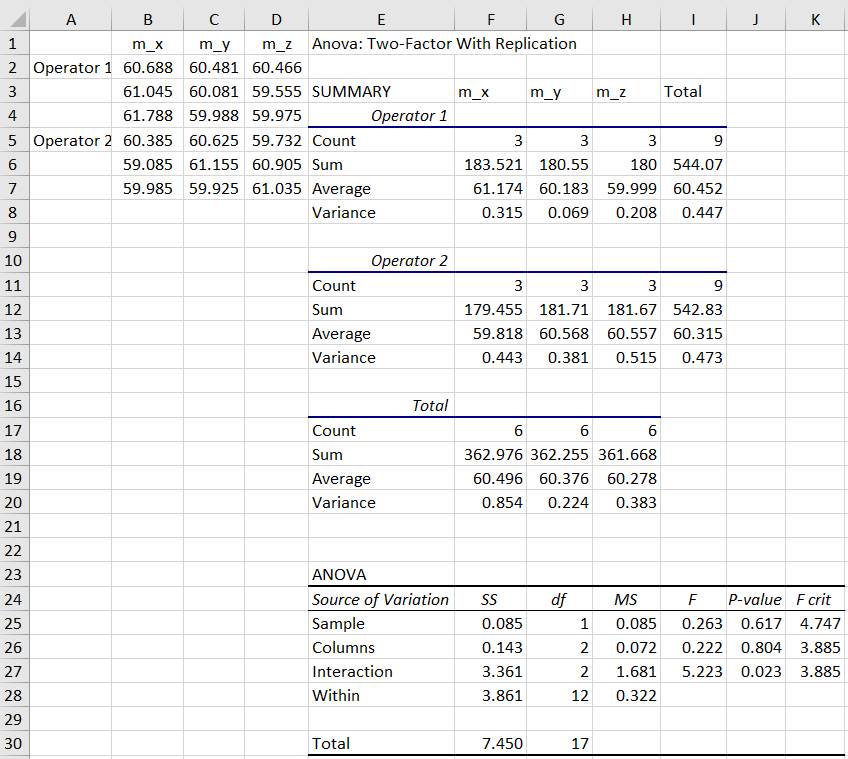Viewport: 848px width, 759px height.
Task: Click the MS column header
Action: click(x=625, y=599)
